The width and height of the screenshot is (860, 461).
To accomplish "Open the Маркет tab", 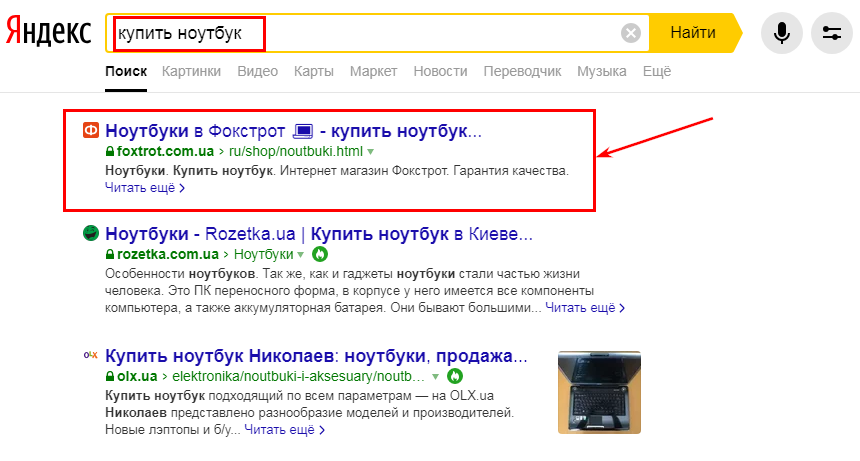I will tap(374, 71).
